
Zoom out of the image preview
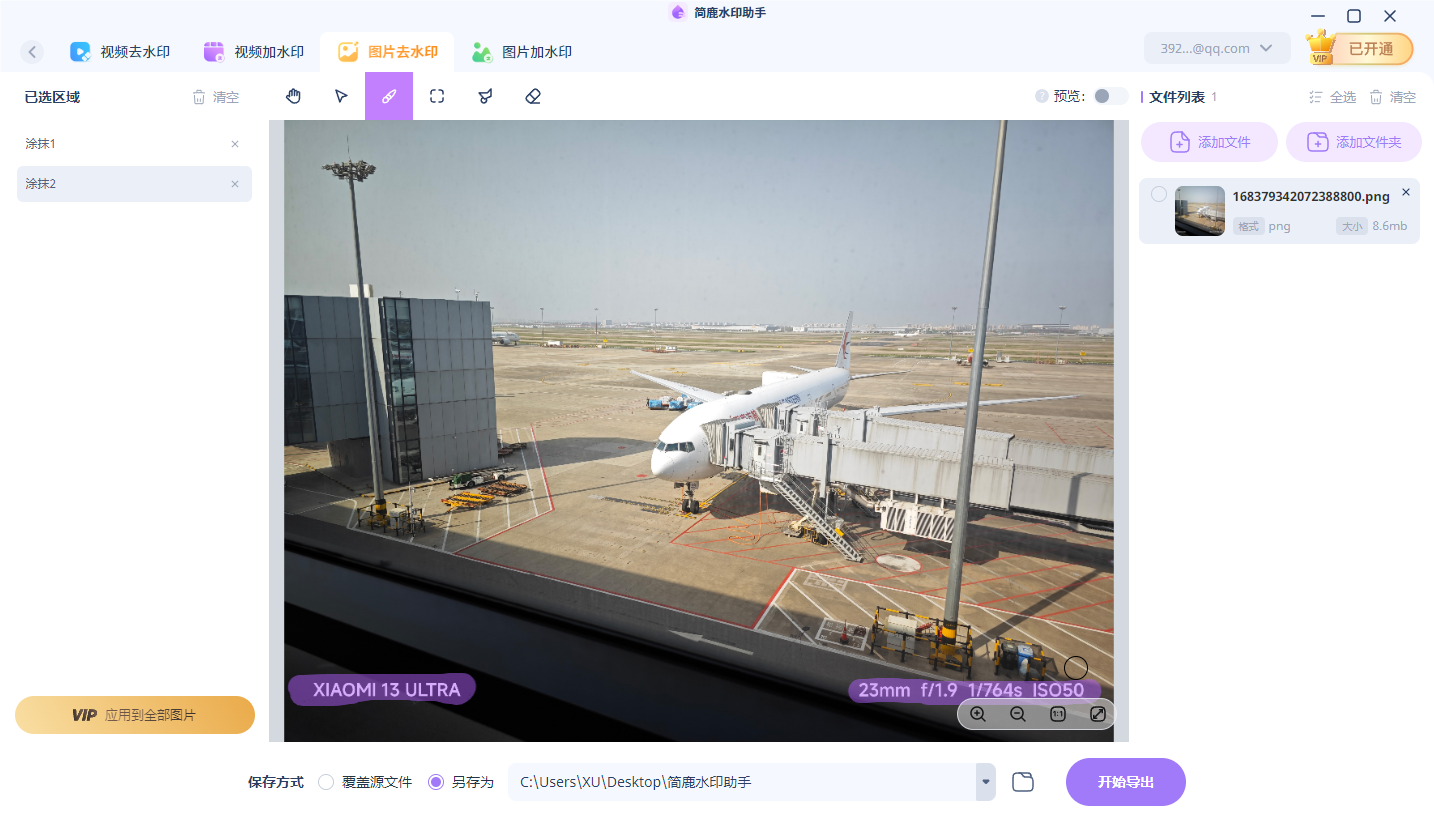pyautogui.click(x=1018, y=714)
